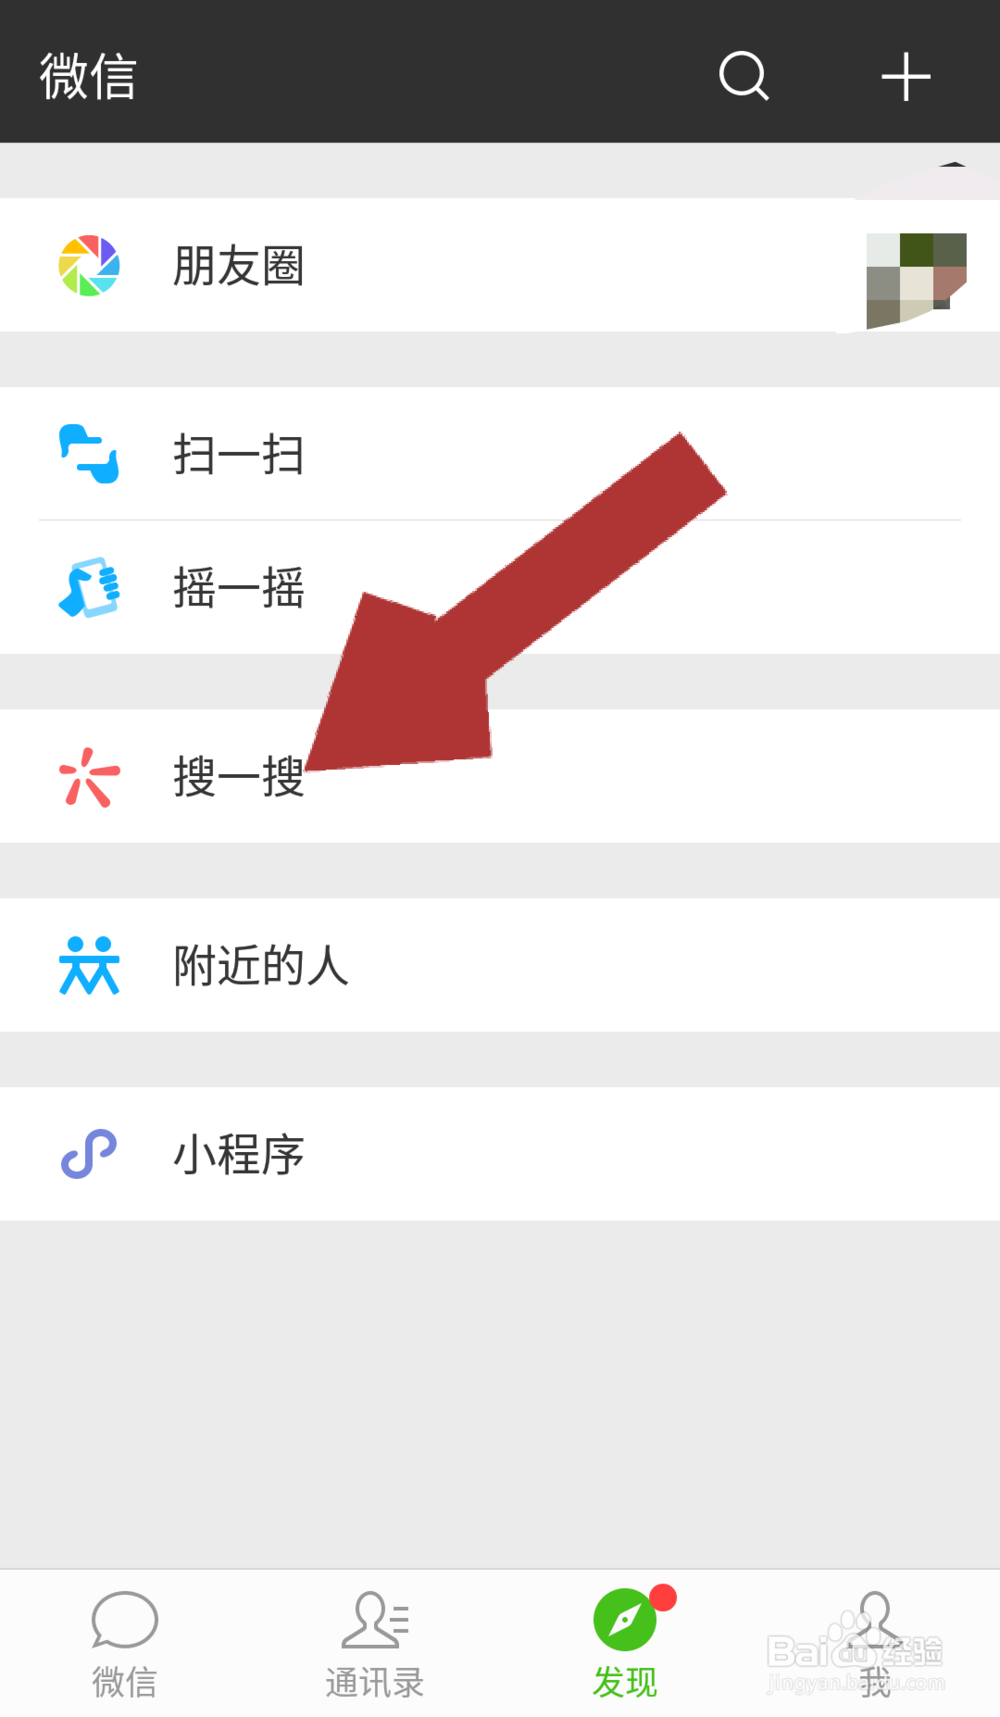The image size is (1000, 1717).
Task: Open 扫一扫 scan entry
Action: coord(500,454)
